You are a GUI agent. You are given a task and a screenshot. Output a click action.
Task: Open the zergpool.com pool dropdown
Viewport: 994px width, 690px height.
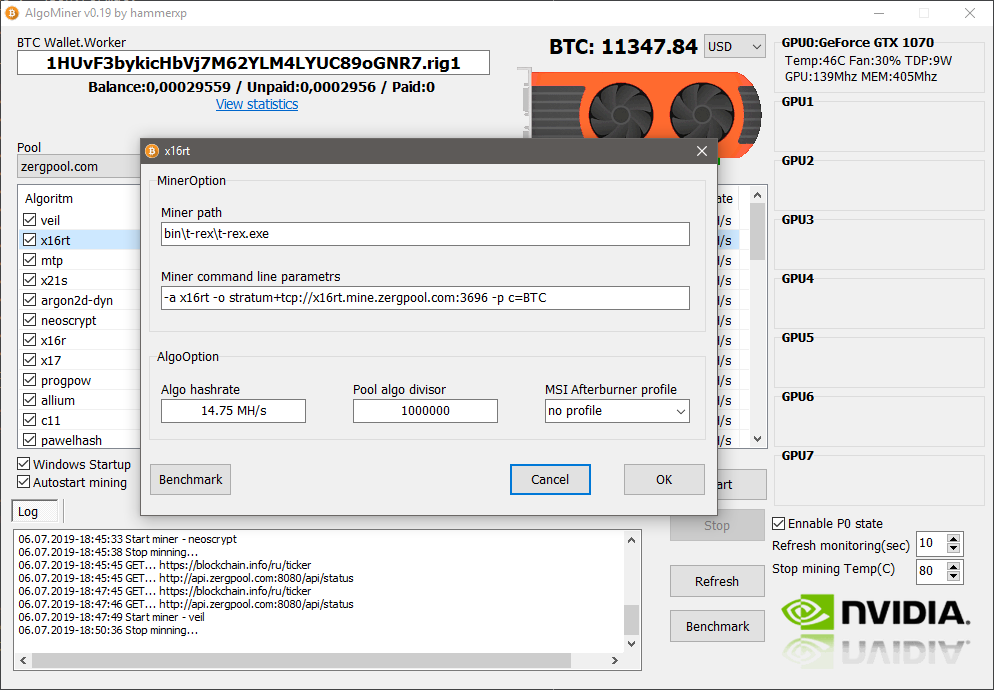79,167
